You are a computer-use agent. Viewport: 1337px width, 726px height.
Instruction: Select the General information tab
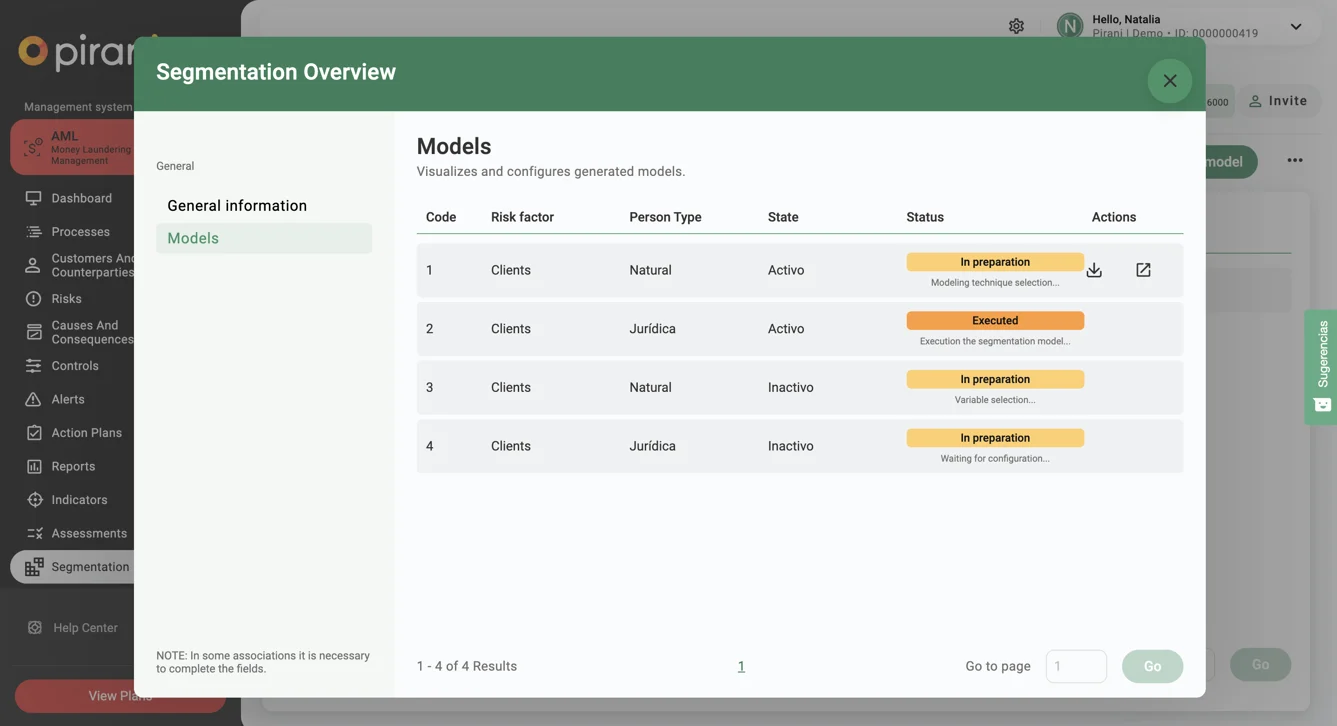[237, 206]
